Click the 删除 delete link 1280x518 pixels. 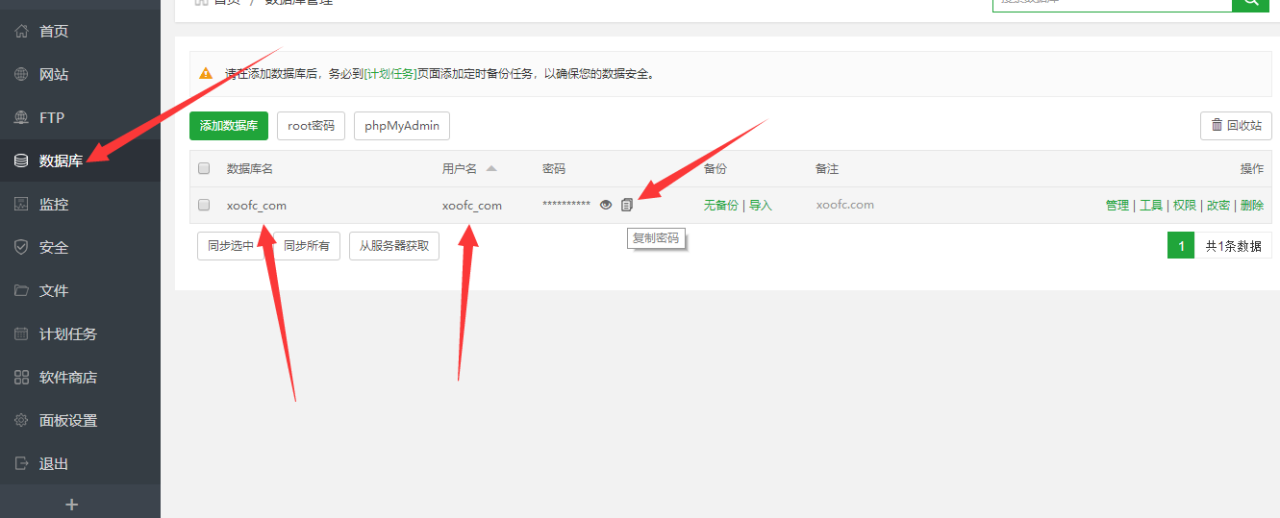click(1252, 205)
